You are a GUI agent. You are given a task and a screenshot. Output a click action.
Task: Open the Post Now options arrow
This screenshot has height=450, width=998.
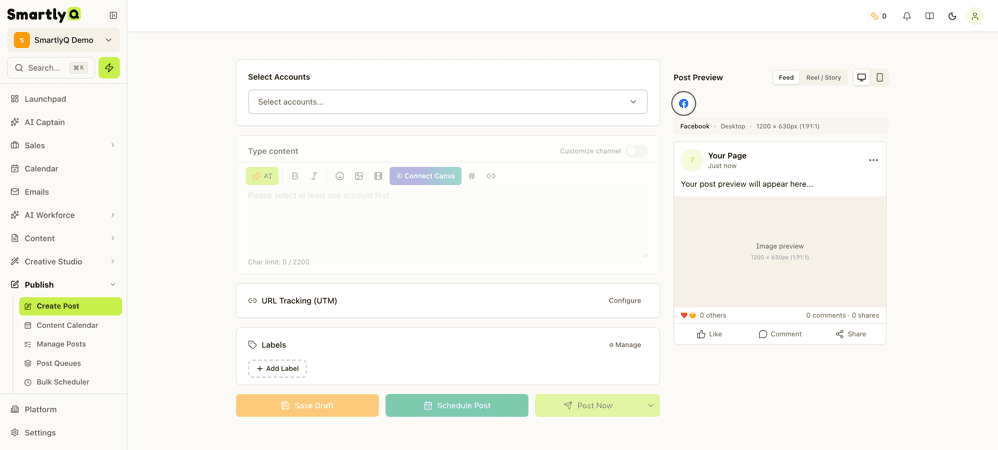click(650, 405)
